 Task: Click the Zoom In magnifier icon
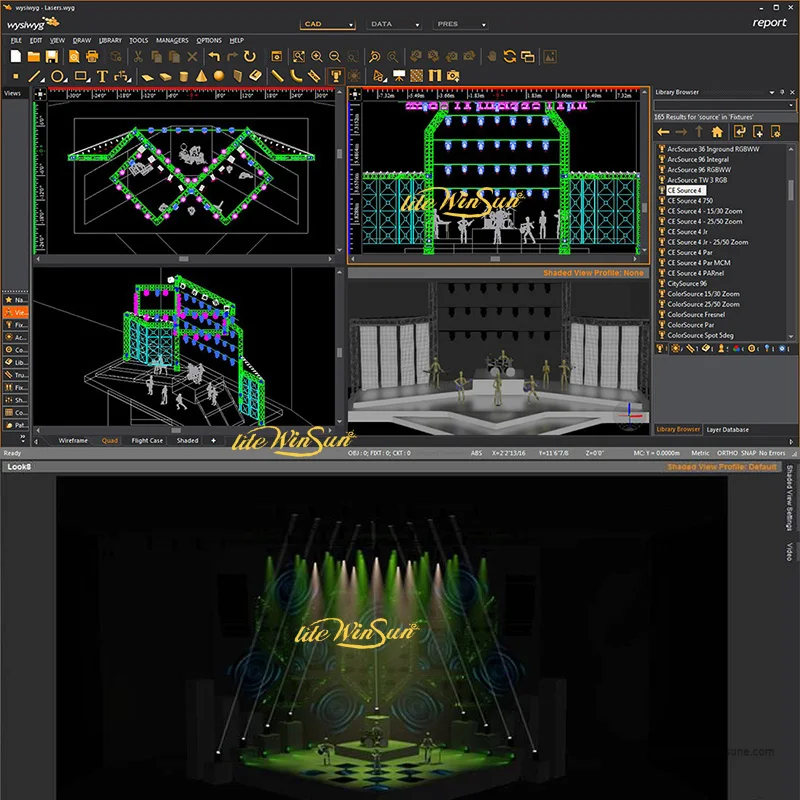(x=315, y=57)
